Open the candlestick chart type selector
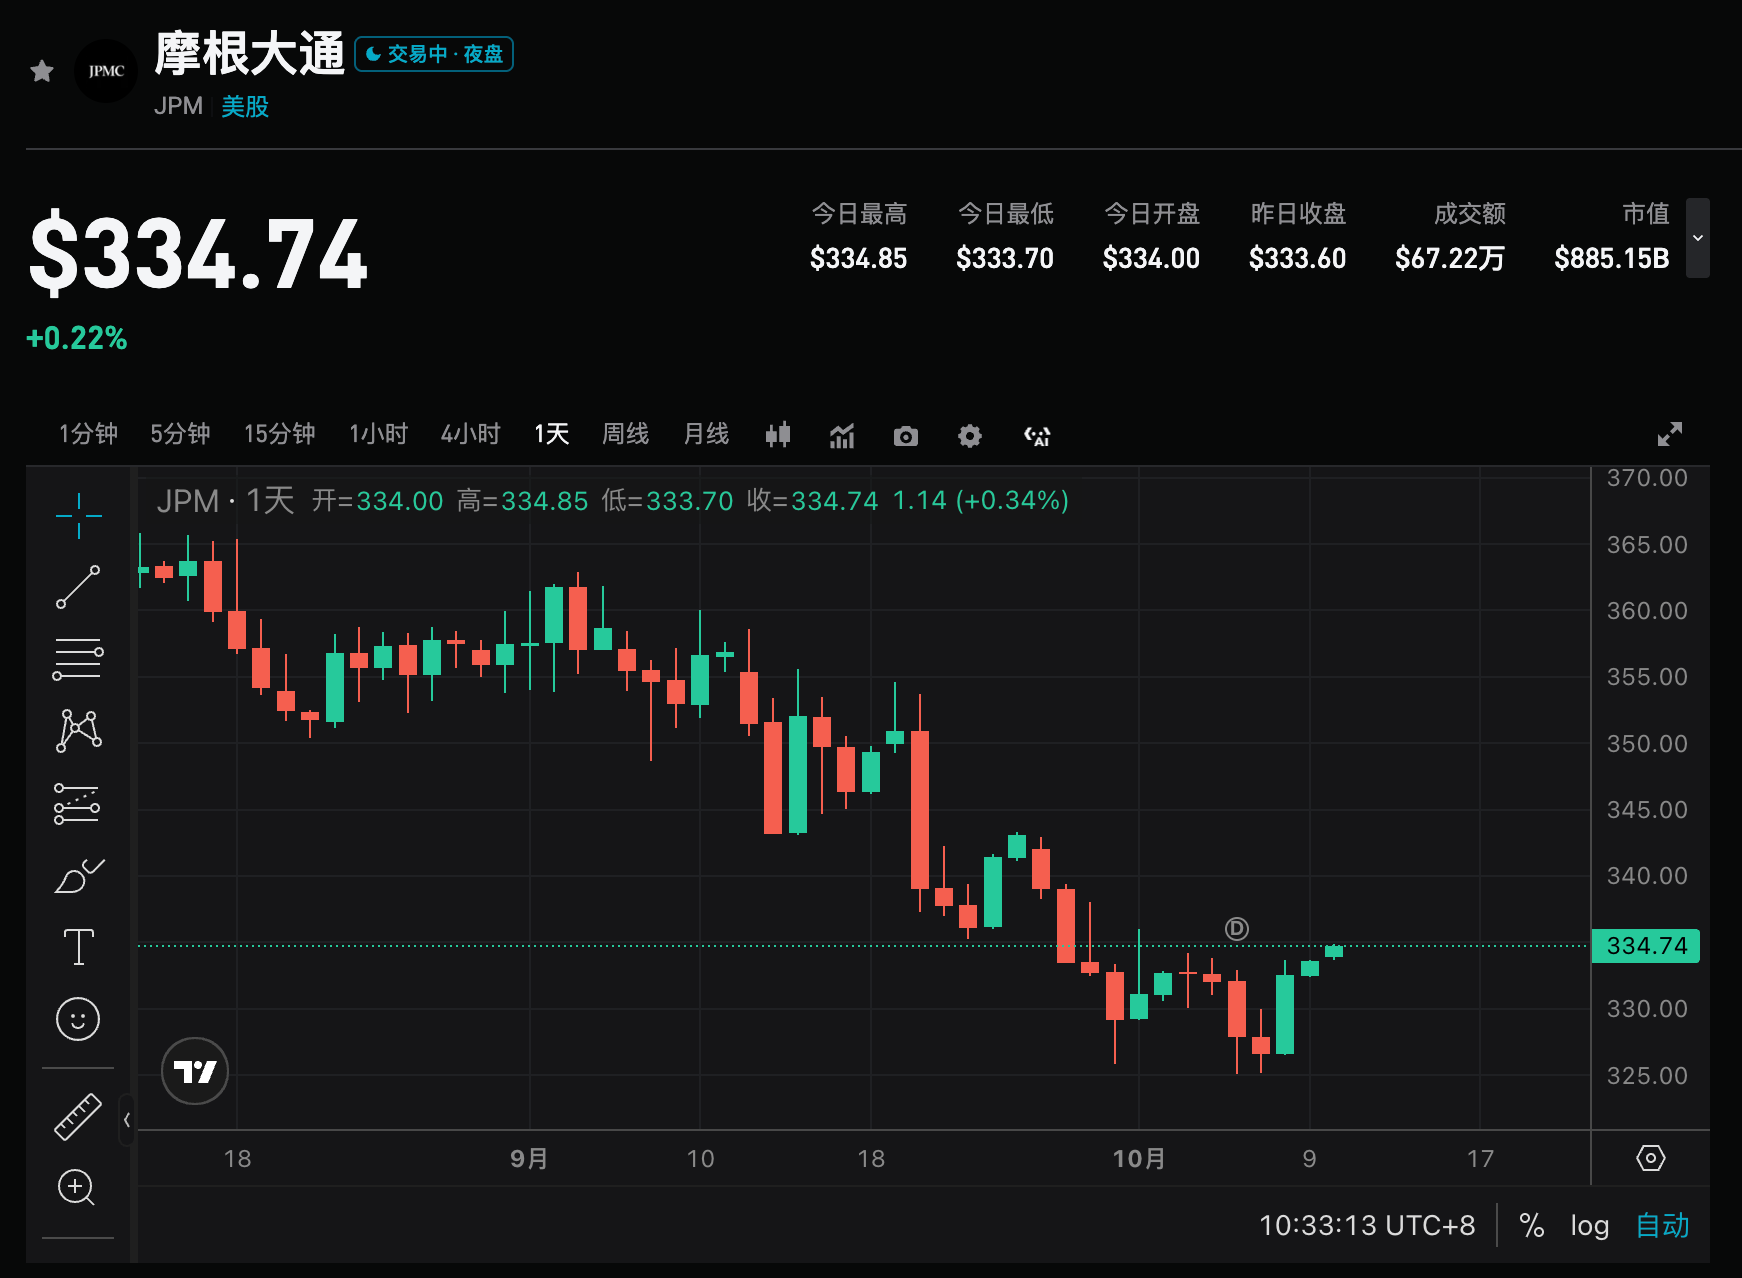 (x=778, y=435)
